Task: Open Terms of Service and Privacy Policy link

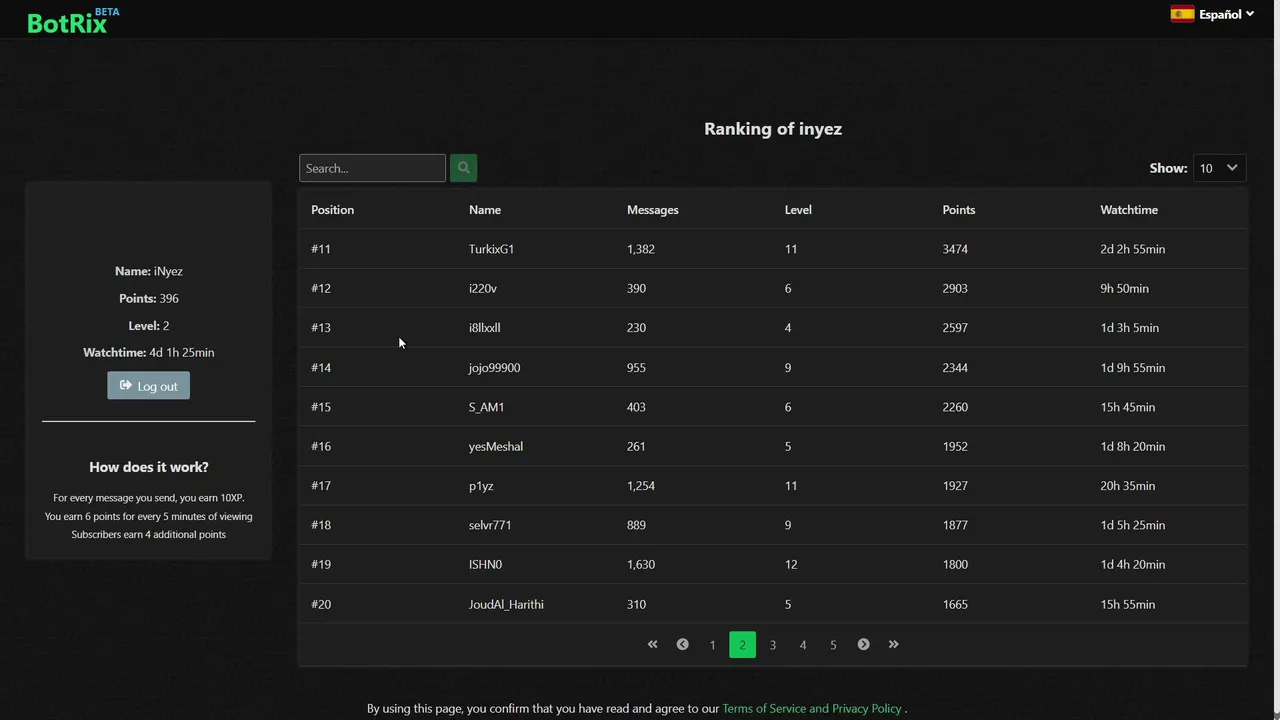Action: pyautogui.click(x=811, y=708)
